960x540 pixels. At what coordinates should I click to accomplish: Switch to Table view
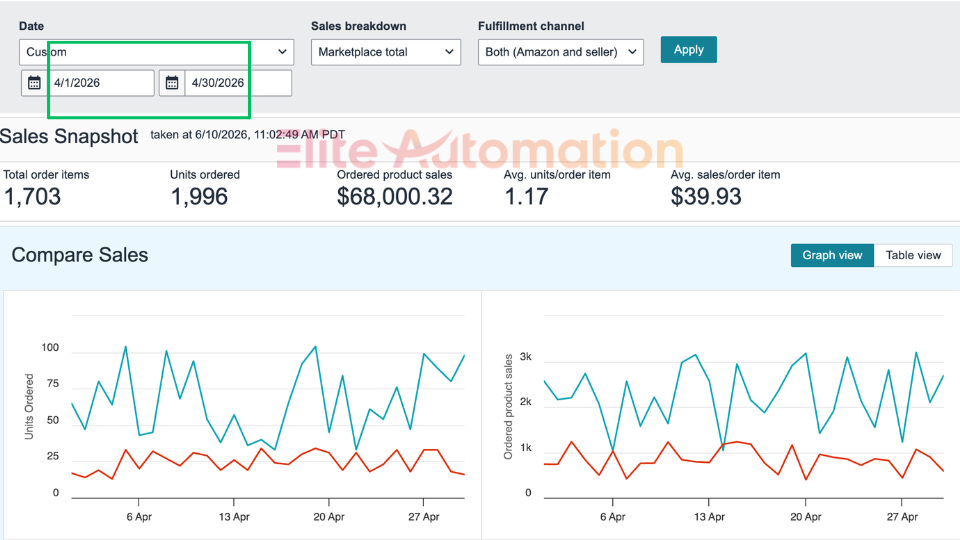(913, 255)
